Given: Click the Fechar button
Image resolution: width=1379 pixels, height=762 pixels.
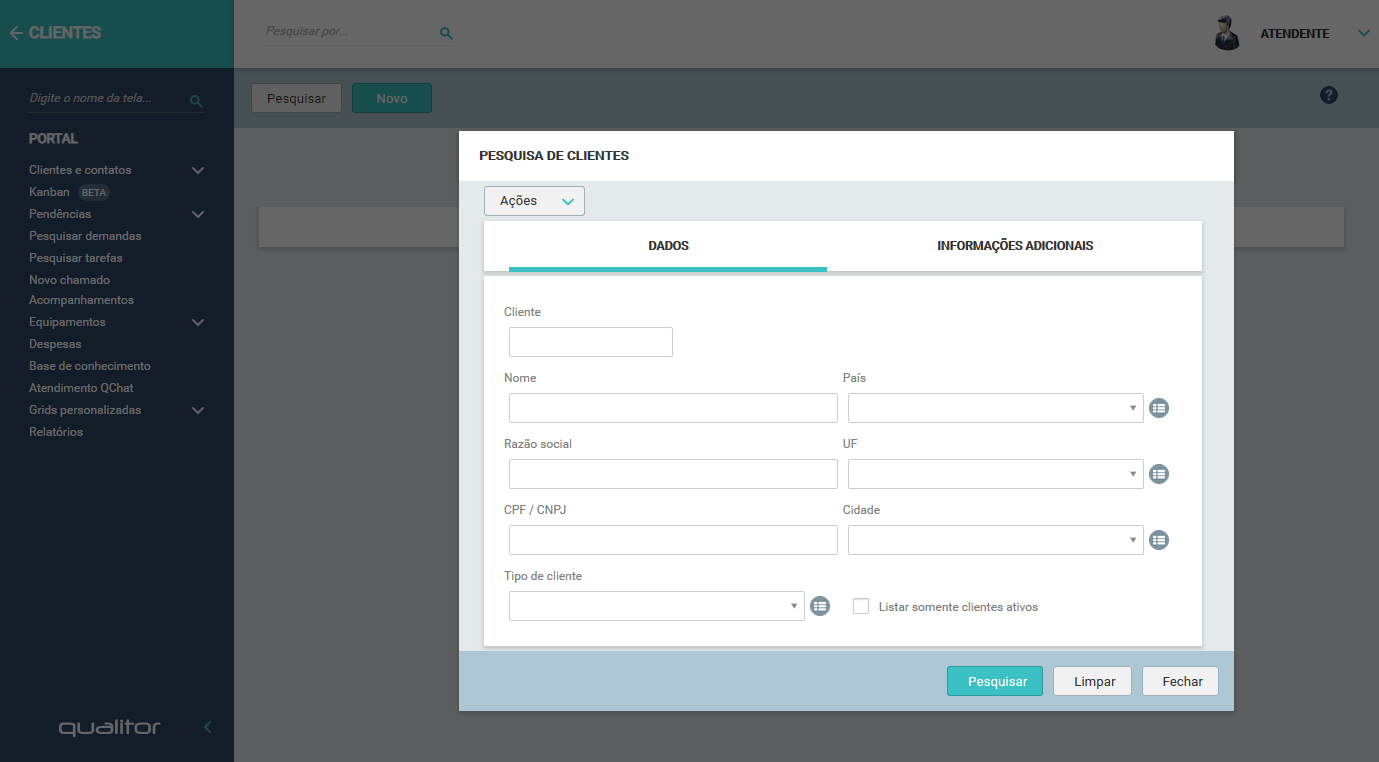Looking at the screenshot, I should pyautogui.click(x=1181, y=681).
